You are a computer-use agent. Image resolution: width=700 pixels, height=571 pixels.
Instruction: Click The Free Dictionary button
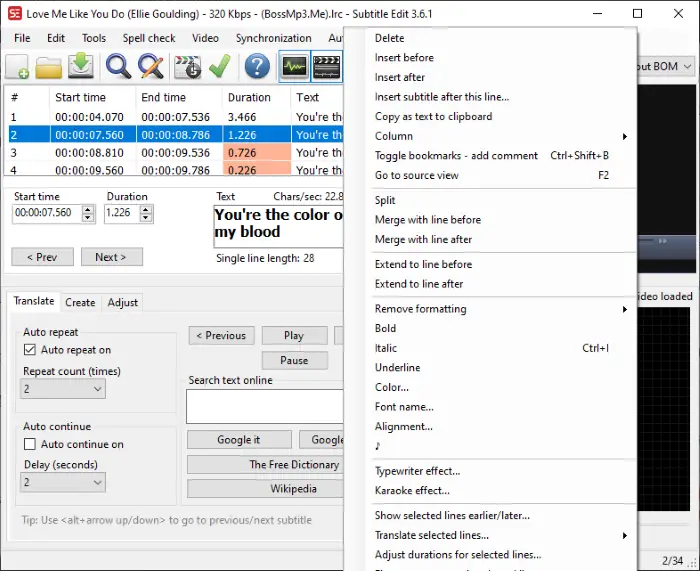(265, 465)
